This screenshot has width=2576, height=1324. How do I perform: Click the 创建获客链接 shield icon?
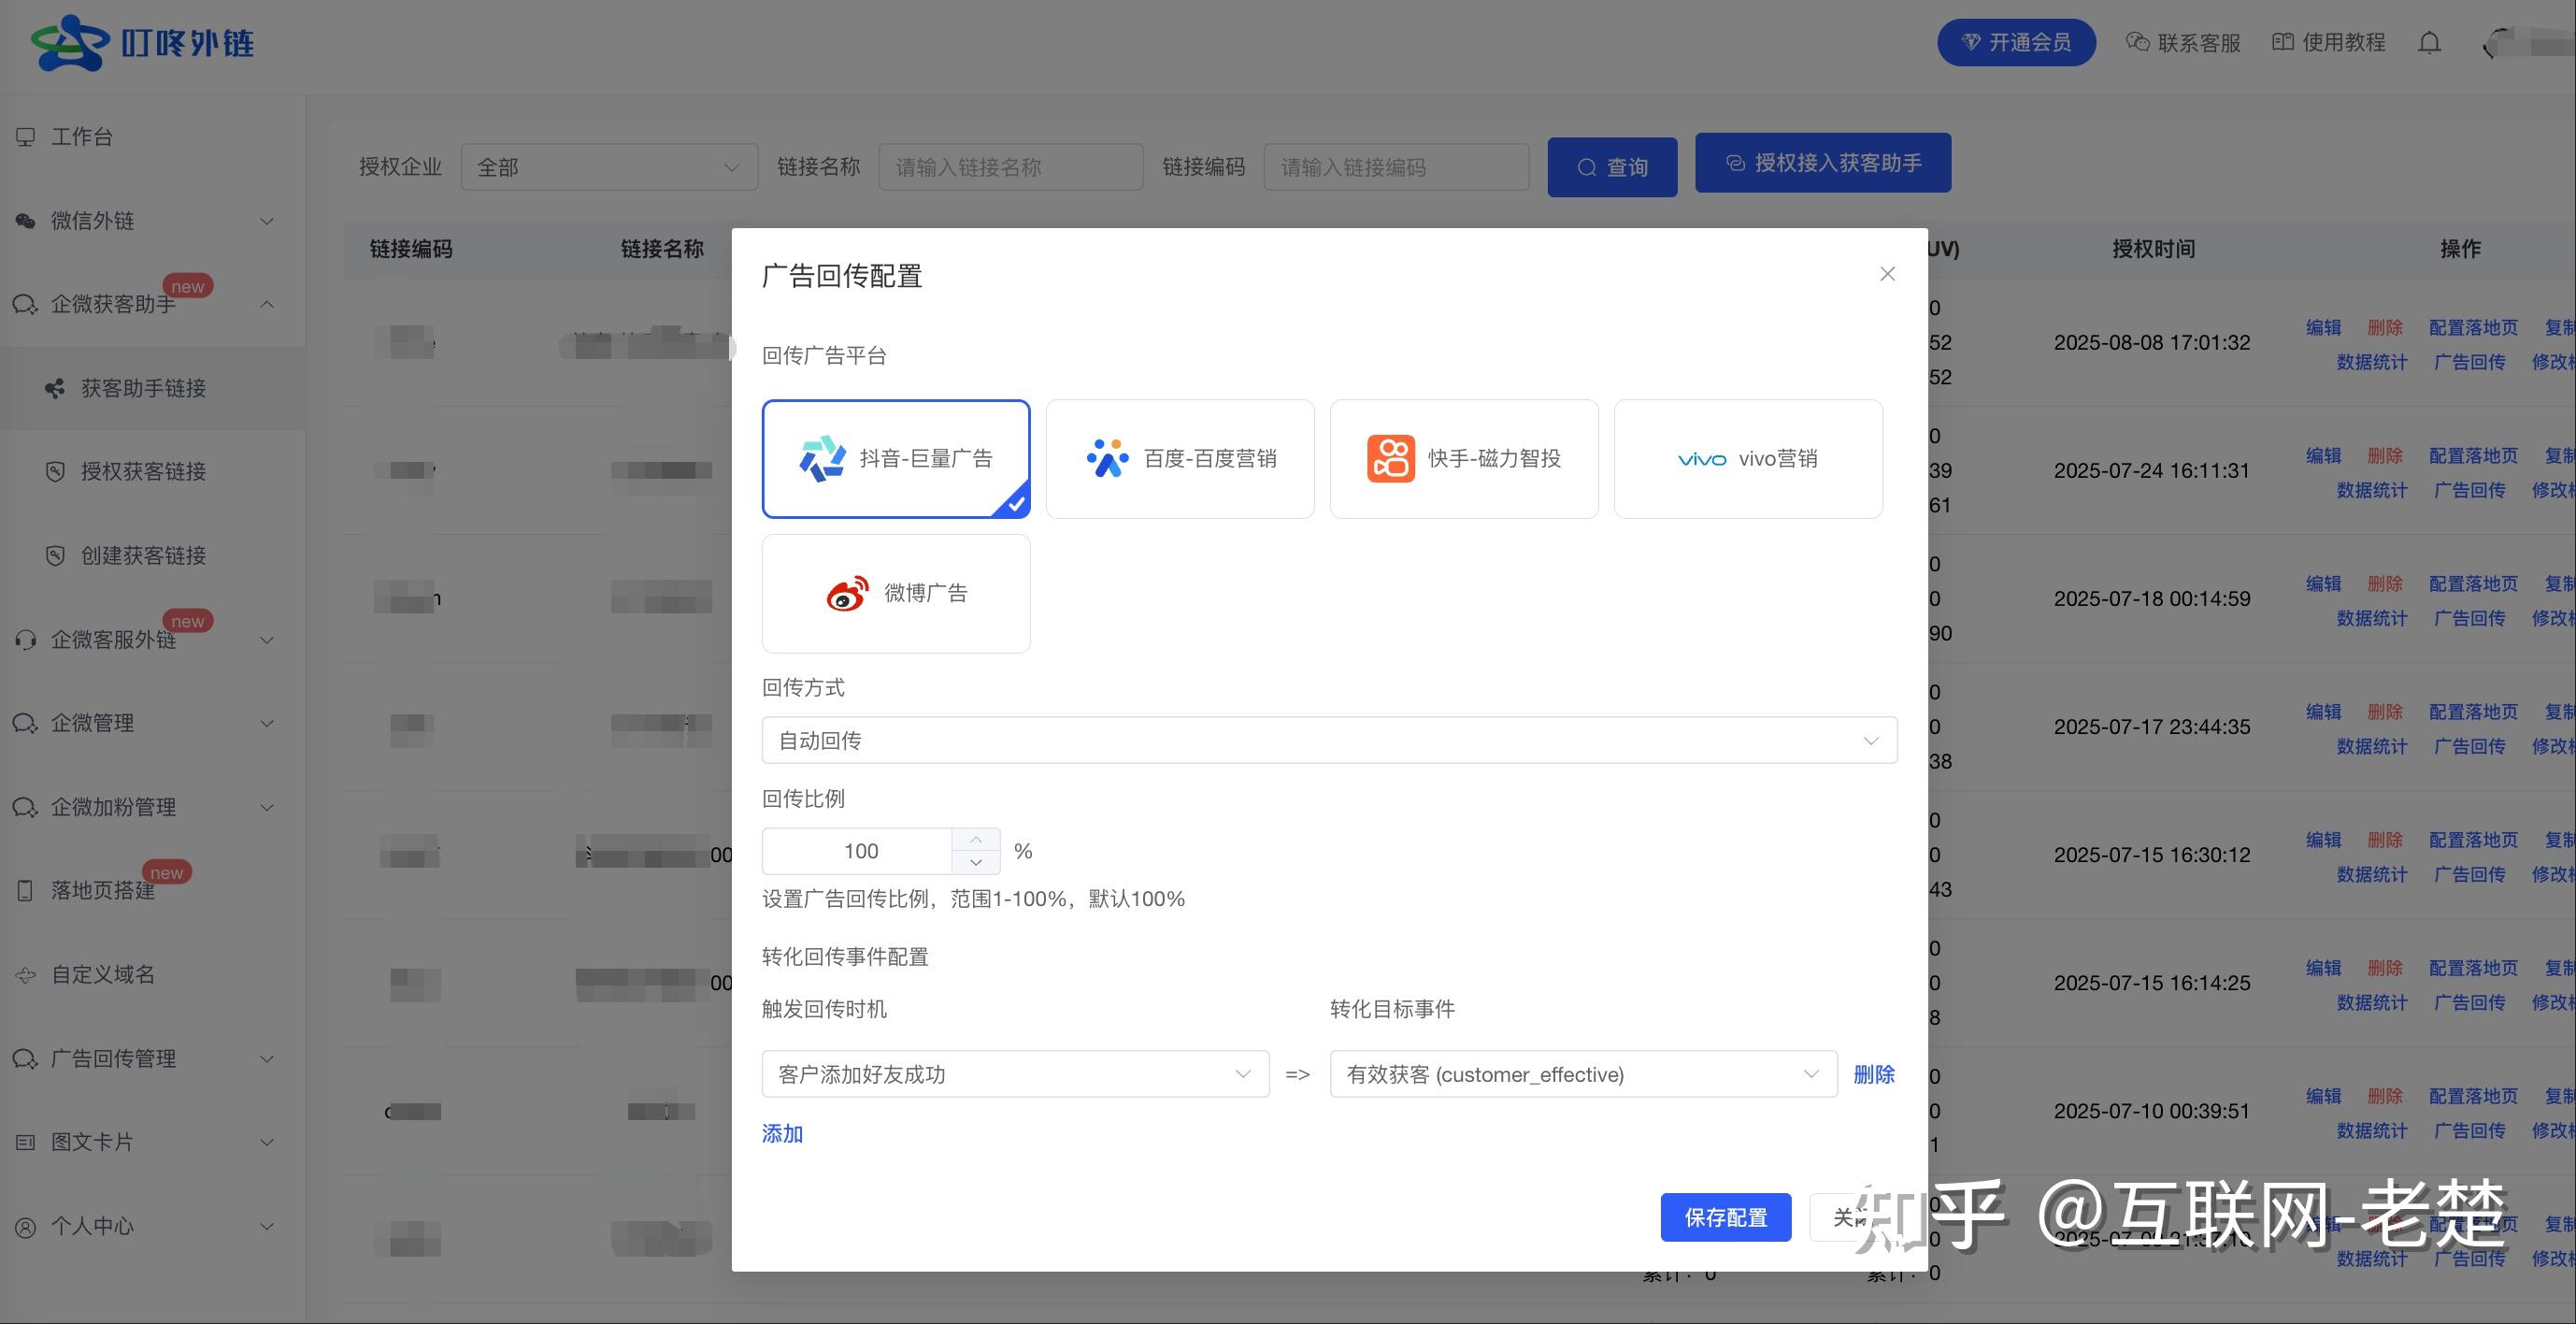coord(56,555)
